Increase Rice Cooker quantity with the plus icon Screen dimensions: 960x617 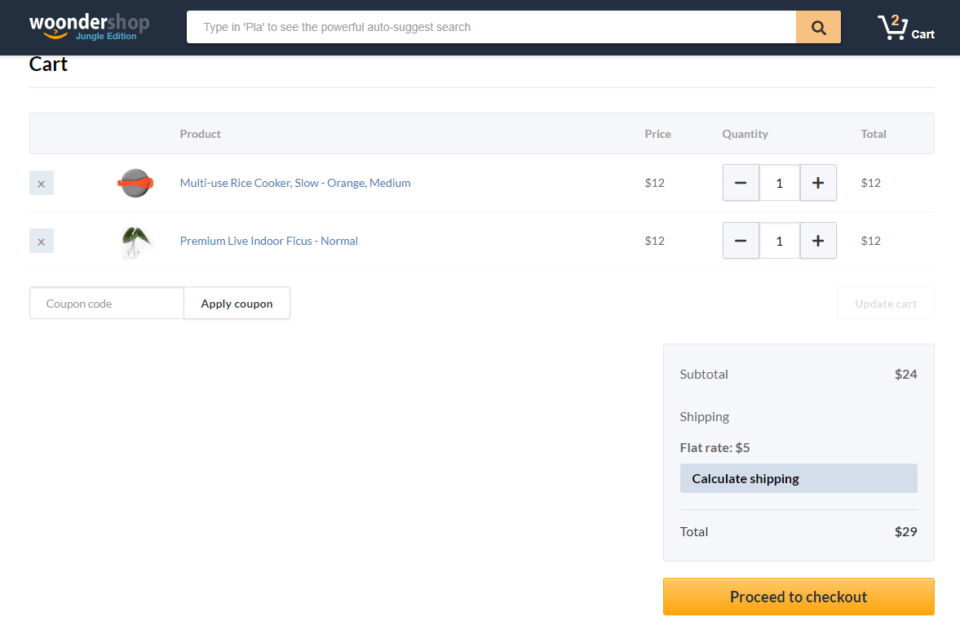(818, 183)
